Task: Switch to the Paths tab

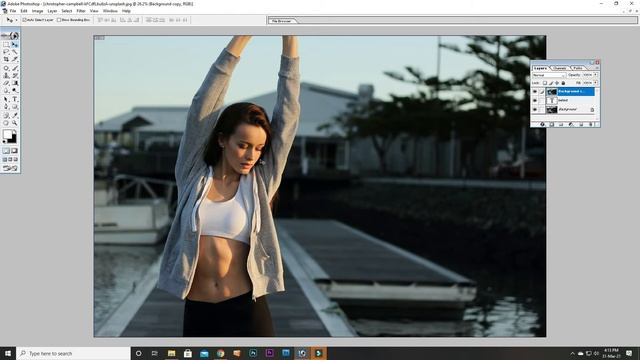Action: point(578,68)
